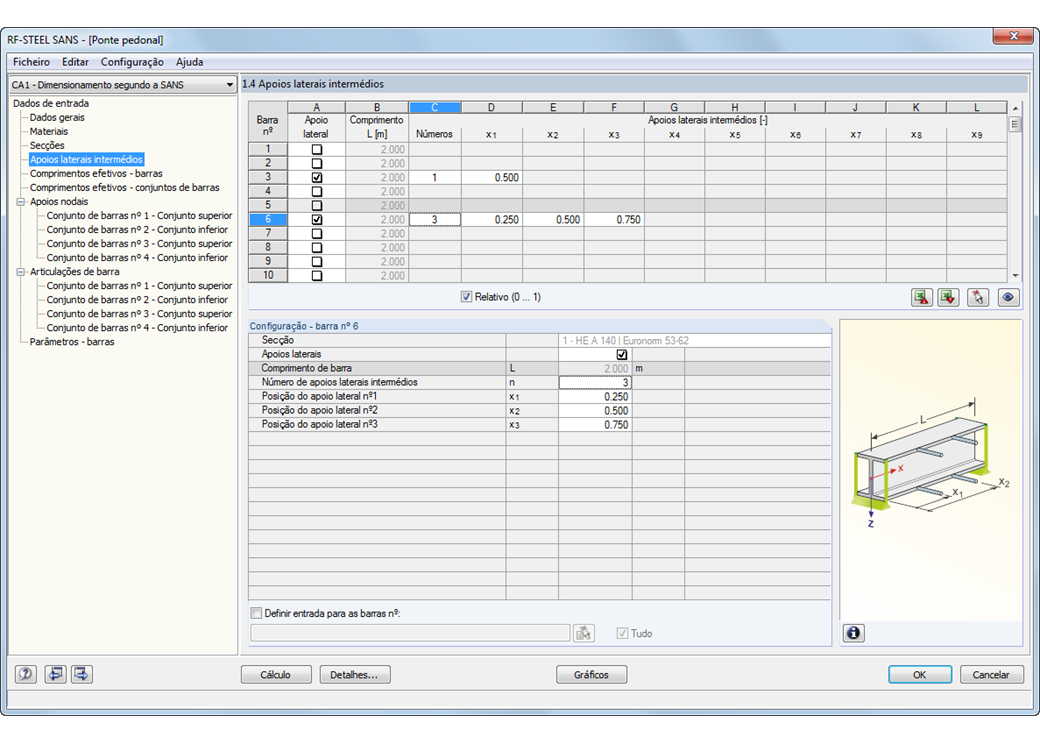
Task: Go to the previous table with arrow icon
Action: (x=55, y=674)
